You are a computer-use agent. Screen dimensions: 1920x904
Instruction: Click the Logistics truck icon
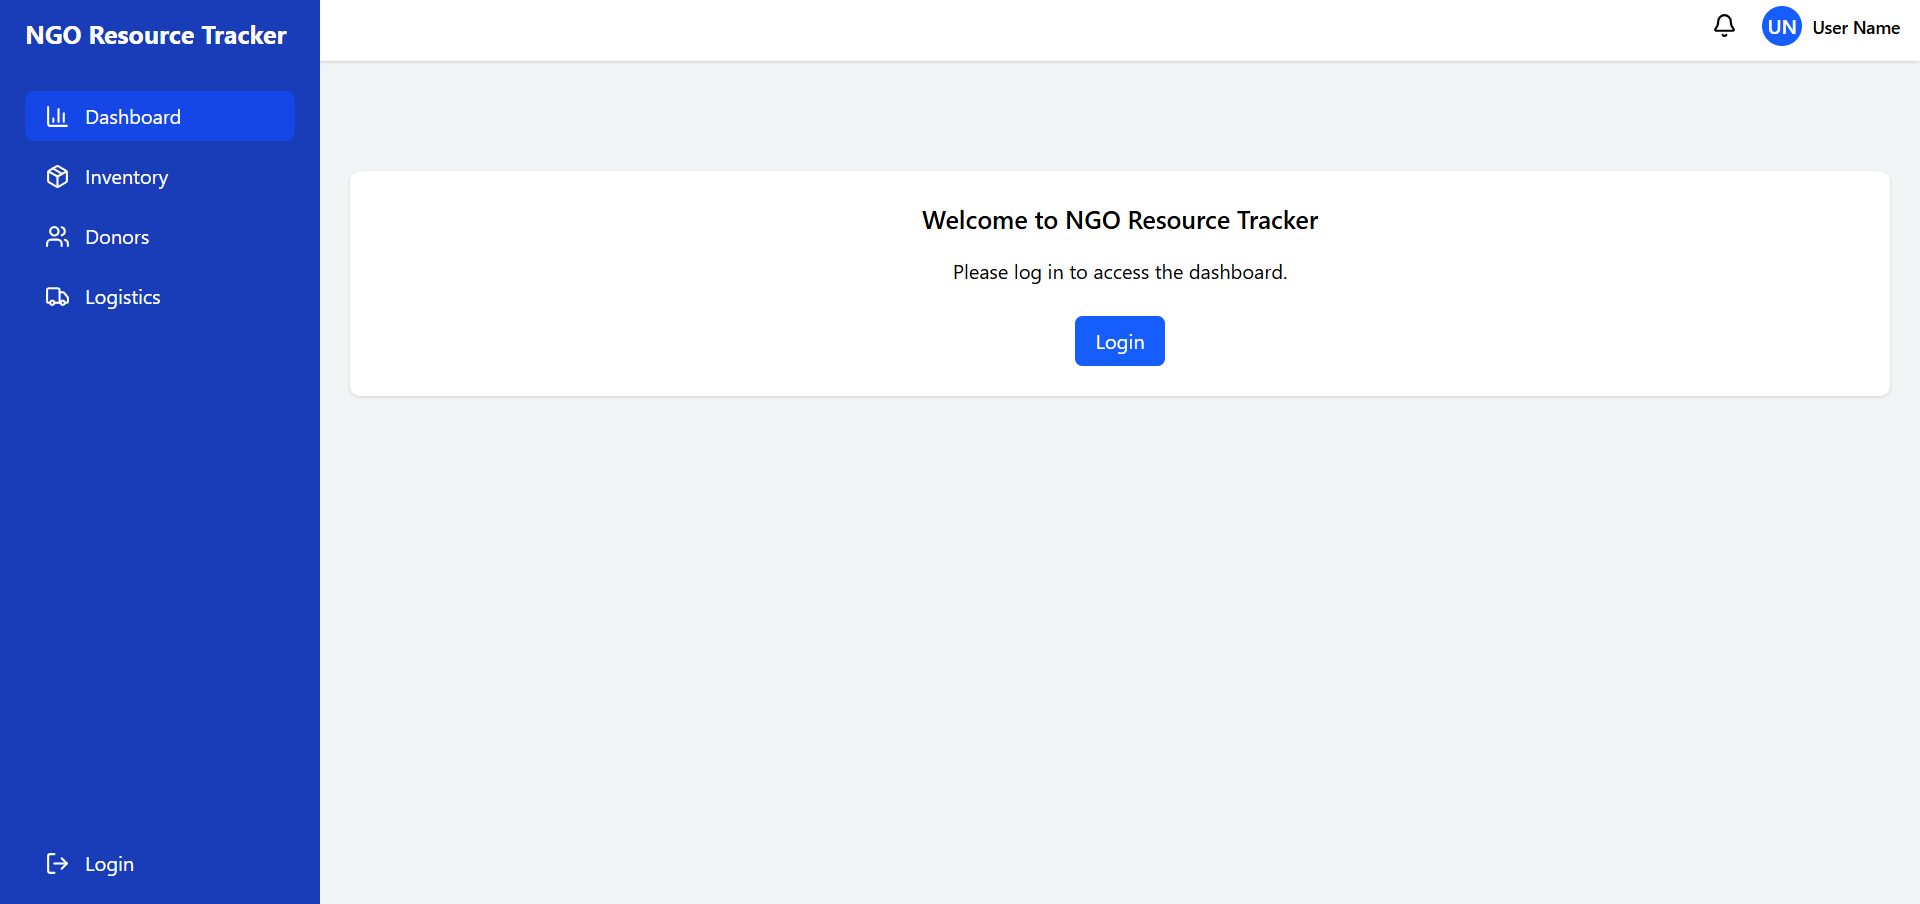[57, 297]
